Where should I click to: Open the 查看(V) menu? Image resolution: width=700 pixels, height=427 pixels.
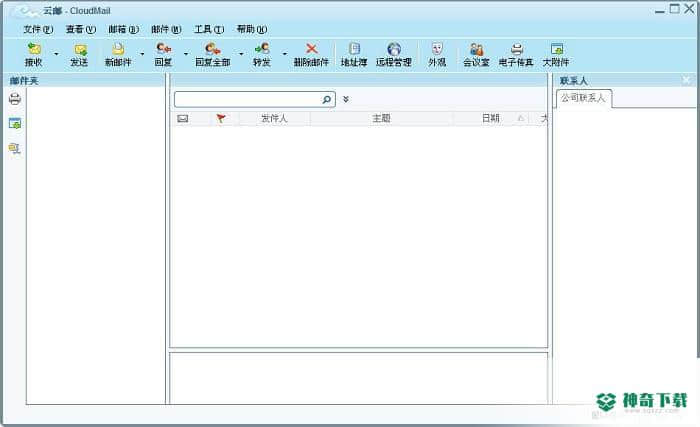(x=81, y=29)
